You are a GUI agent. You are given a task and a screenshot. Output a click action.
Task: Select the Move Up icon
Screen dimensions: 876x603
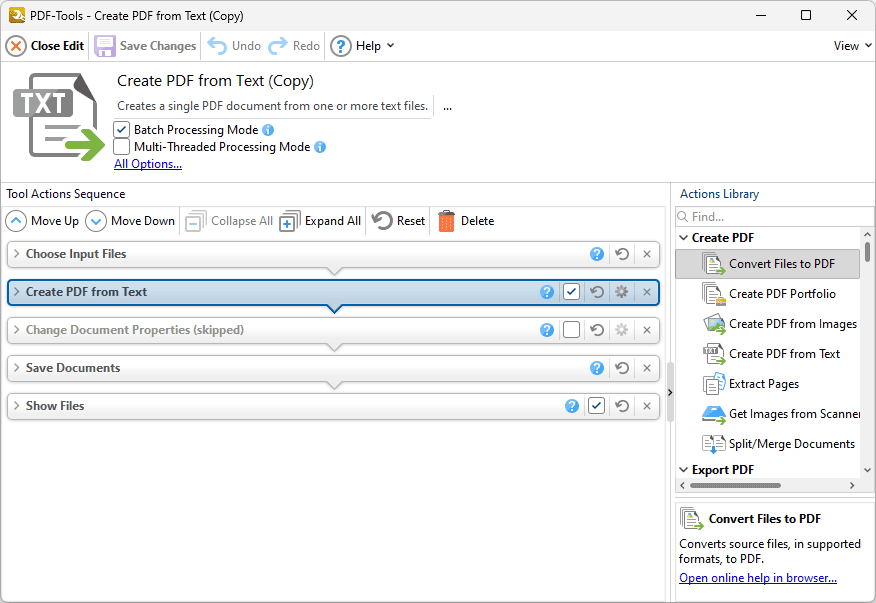point(15,220)
